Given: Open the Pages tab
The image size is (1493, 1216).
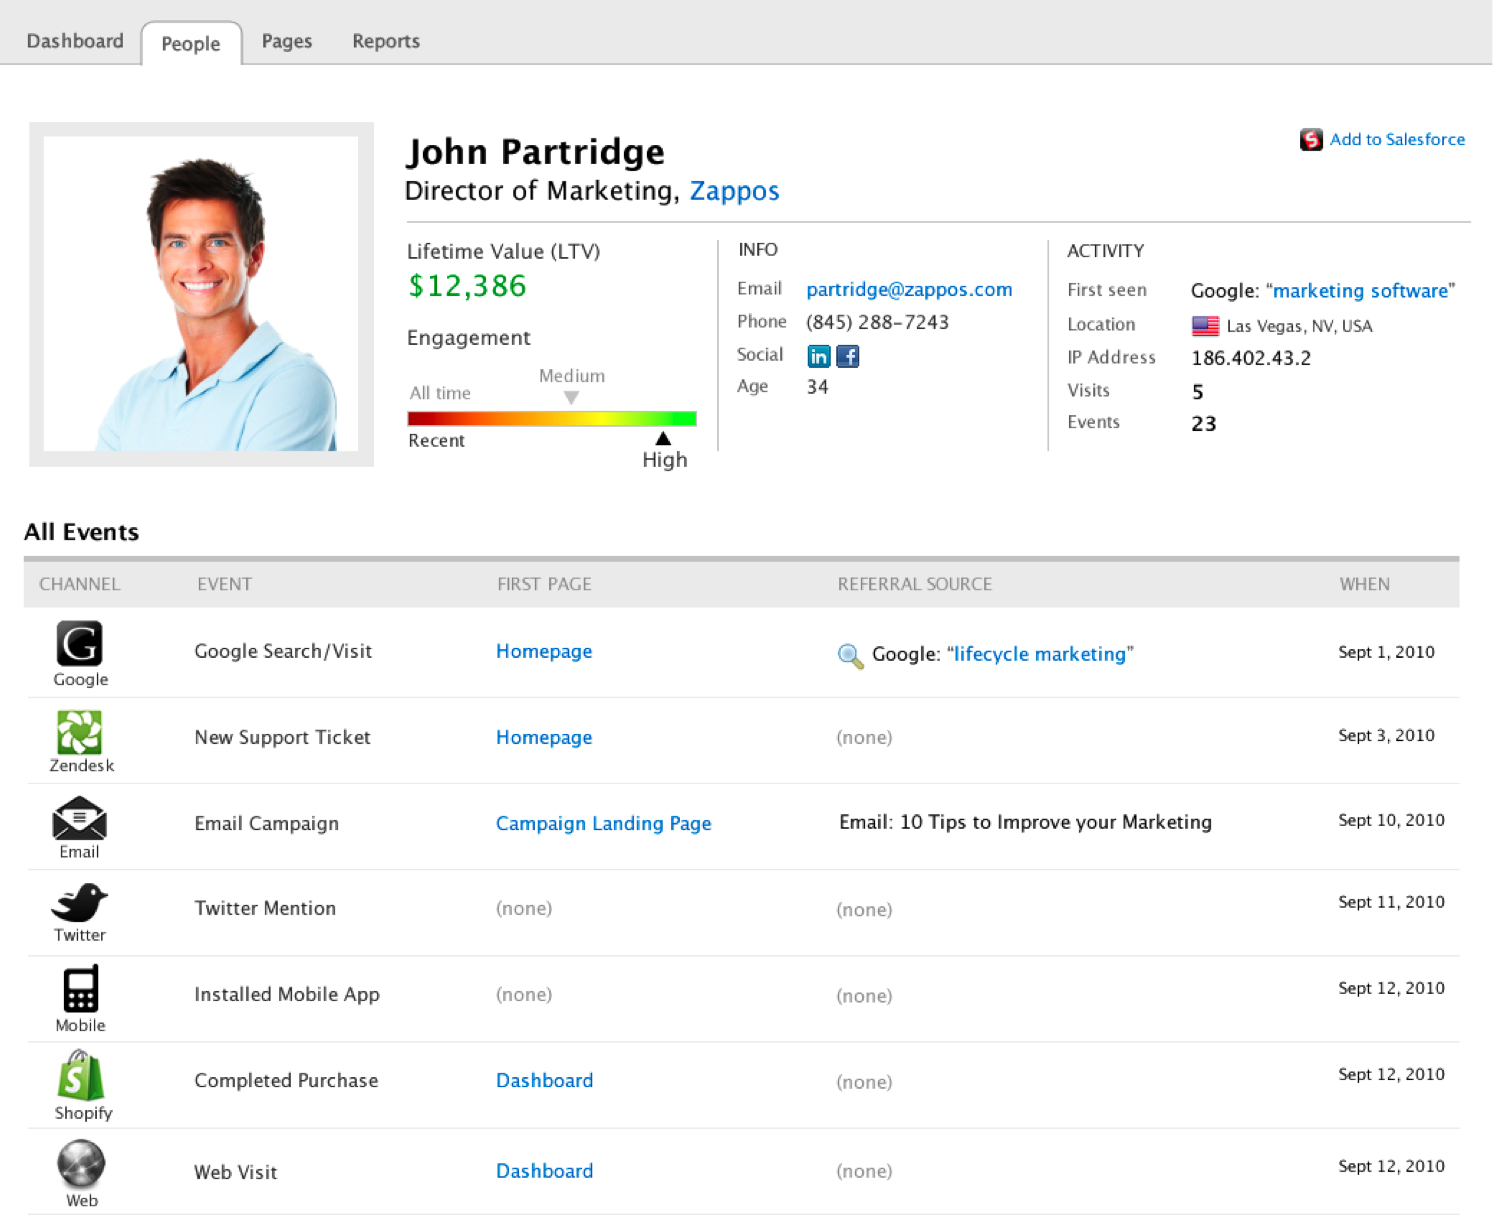Looking at the screenshot, I should click(x=287, y=41).
